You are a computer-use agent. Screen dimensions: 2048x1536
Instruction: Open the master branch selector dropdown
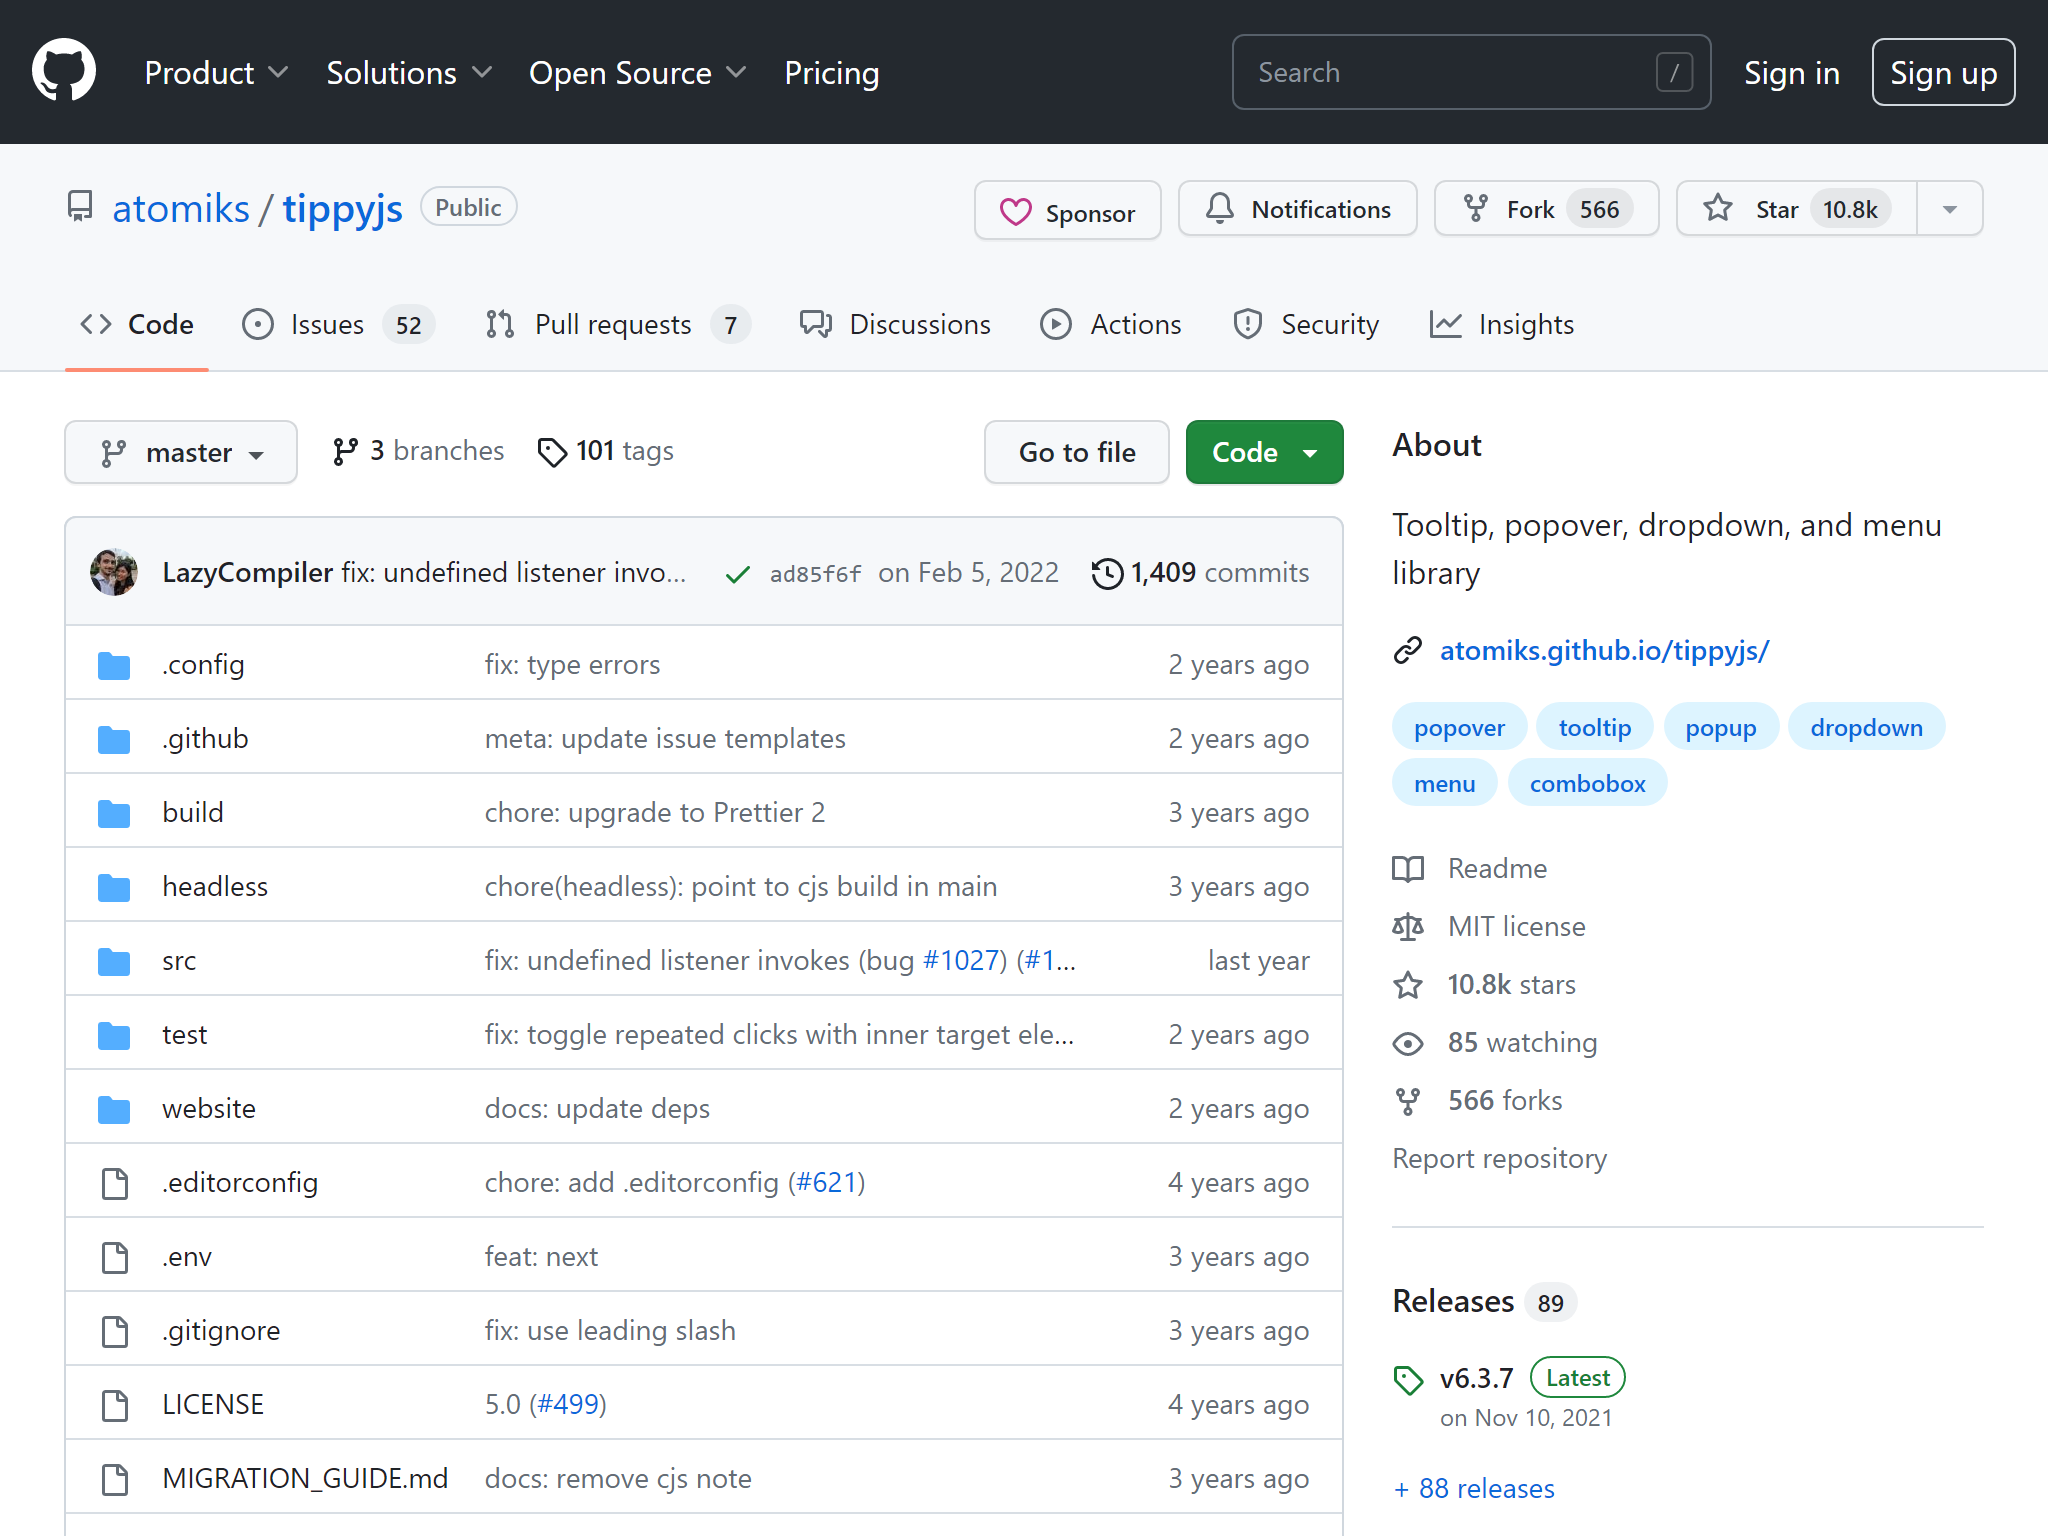click(x=181, y=452)
